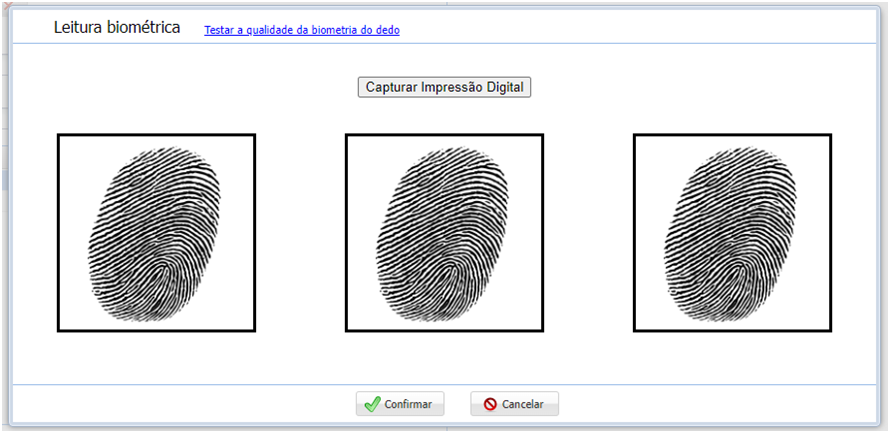Confirm the biometric reading with Confirmar
The width and height of the screenshot is (890, 433).
pyautogui.click(x=400, y=404)
